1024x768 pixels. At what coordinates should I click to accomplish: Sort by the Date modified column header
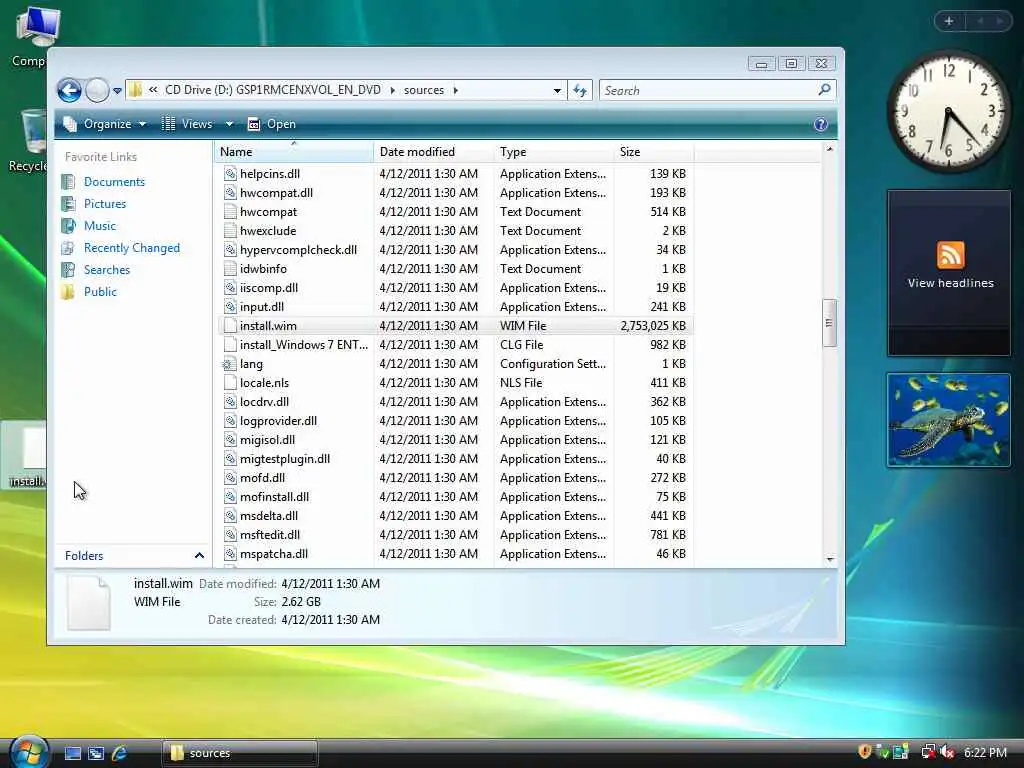[x=434, y=152]
